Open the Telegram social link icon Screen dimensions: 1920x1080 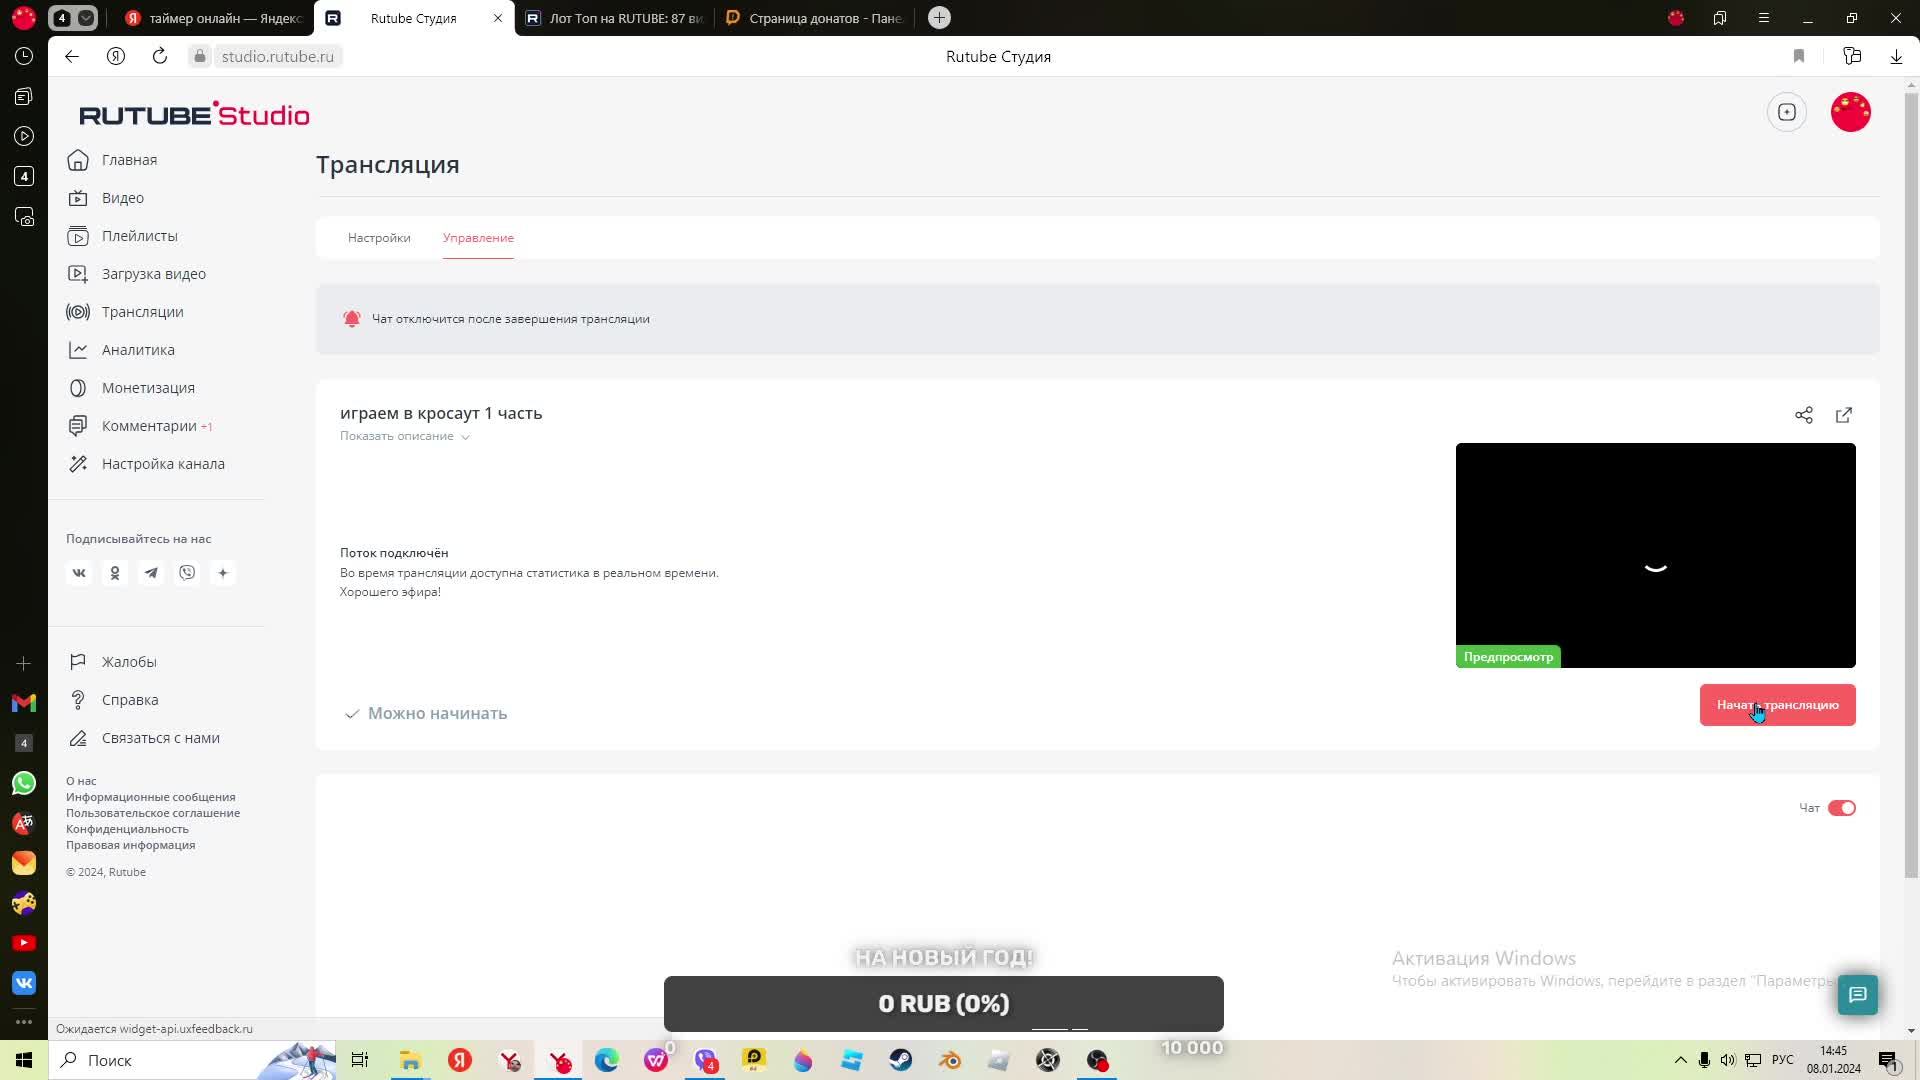click(x=151, y=573)
